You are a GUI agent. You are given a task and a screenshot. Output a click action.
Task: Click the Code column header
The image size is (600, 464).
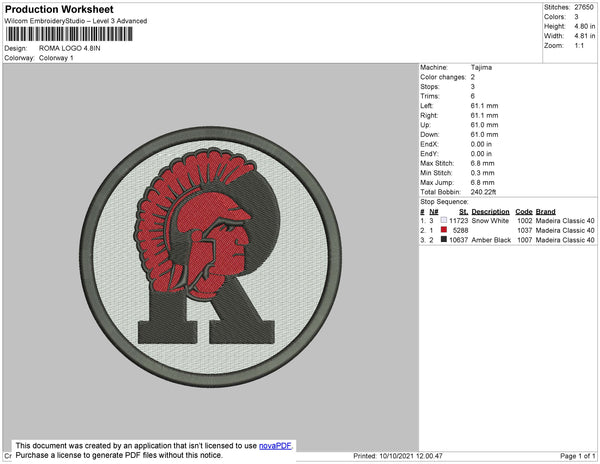pyautogui.click(x=523, y=212)
